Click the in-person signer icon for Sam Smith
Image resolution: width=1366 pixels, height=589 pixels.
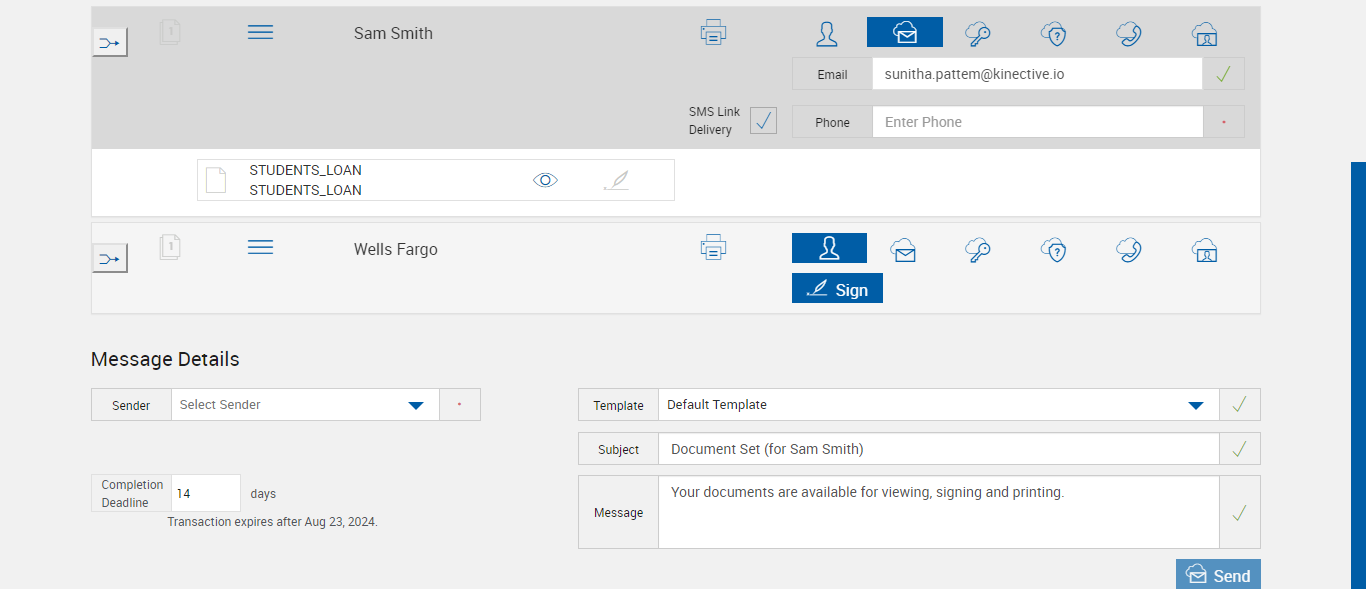[x=827, y=34]
